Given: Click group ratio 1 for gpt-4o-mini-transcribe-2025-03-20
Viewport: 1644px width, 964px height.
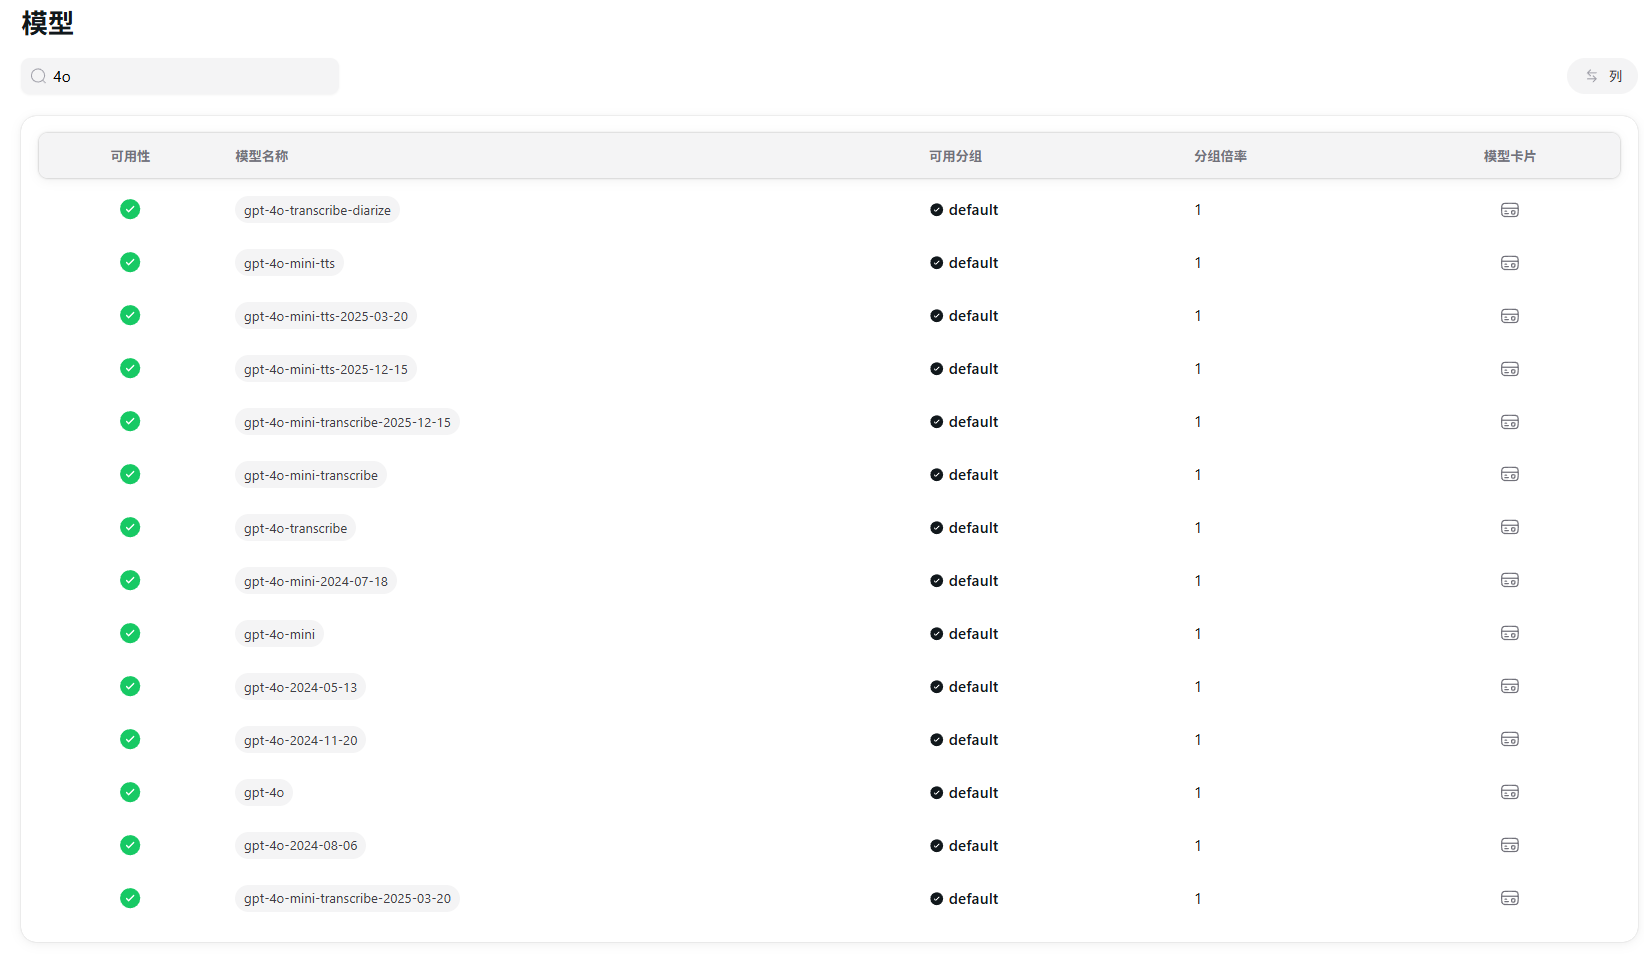Looking at the screenshot, I should (x=1198, y=899).
